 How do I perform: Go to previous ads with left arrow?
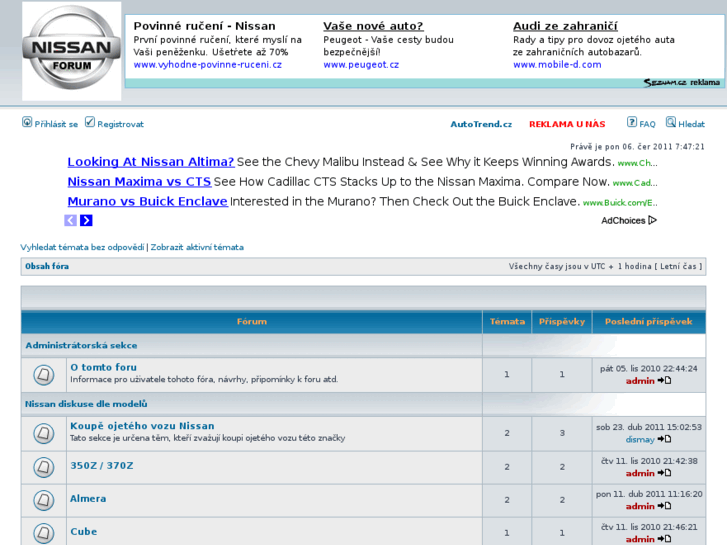click(70, 220)
